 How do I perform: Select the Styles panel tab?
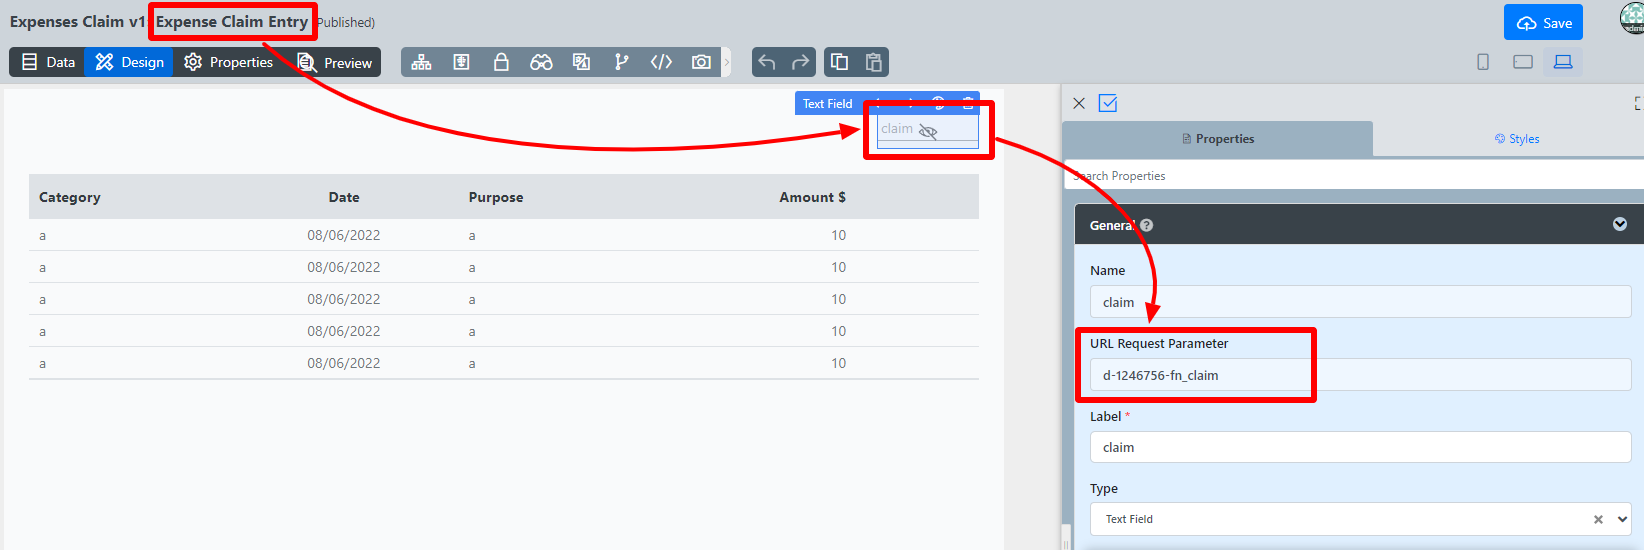(x=1517, y=139)
